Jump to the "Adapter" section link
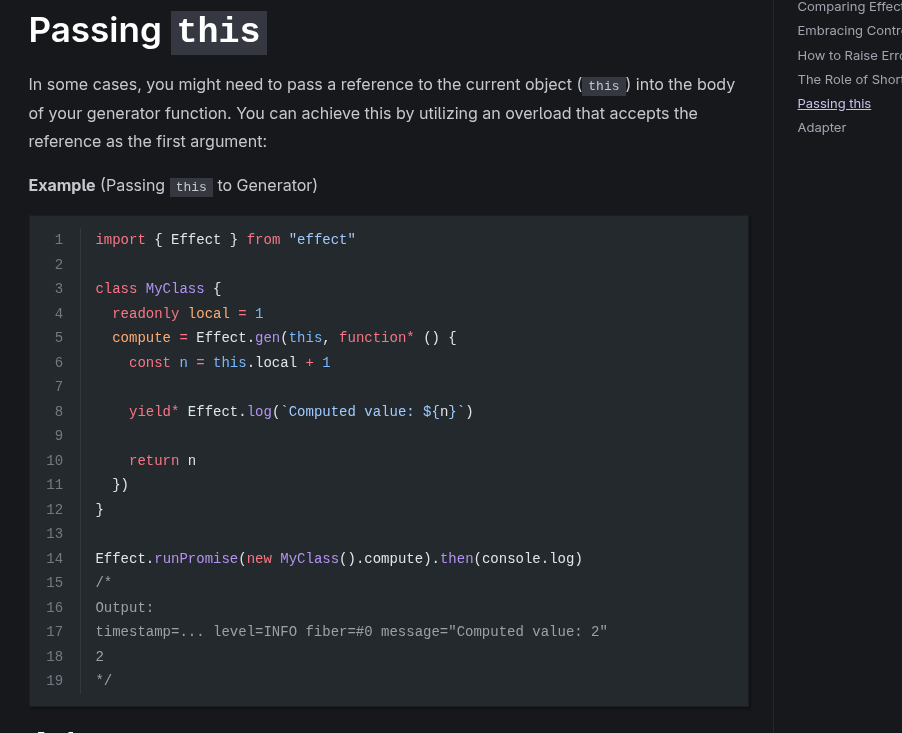Screen dimensions: 902x733 (821, 128)
